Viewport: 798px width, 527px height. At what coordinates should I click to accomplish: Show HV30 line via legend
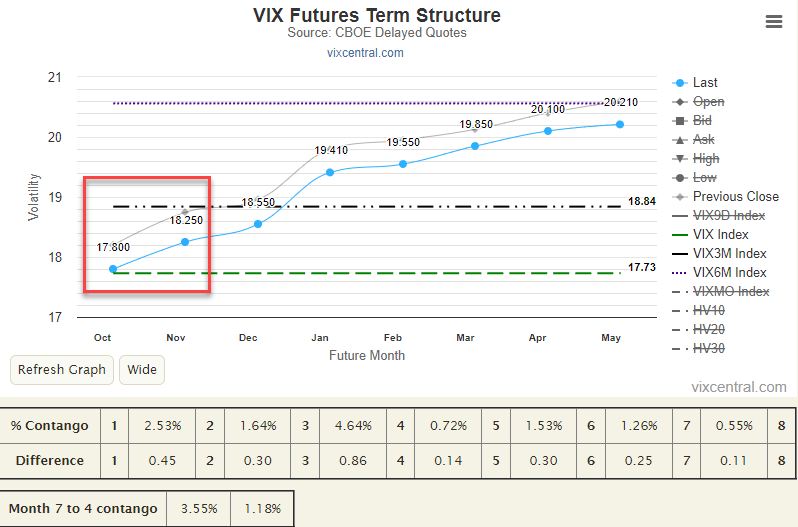pos(708,349)
